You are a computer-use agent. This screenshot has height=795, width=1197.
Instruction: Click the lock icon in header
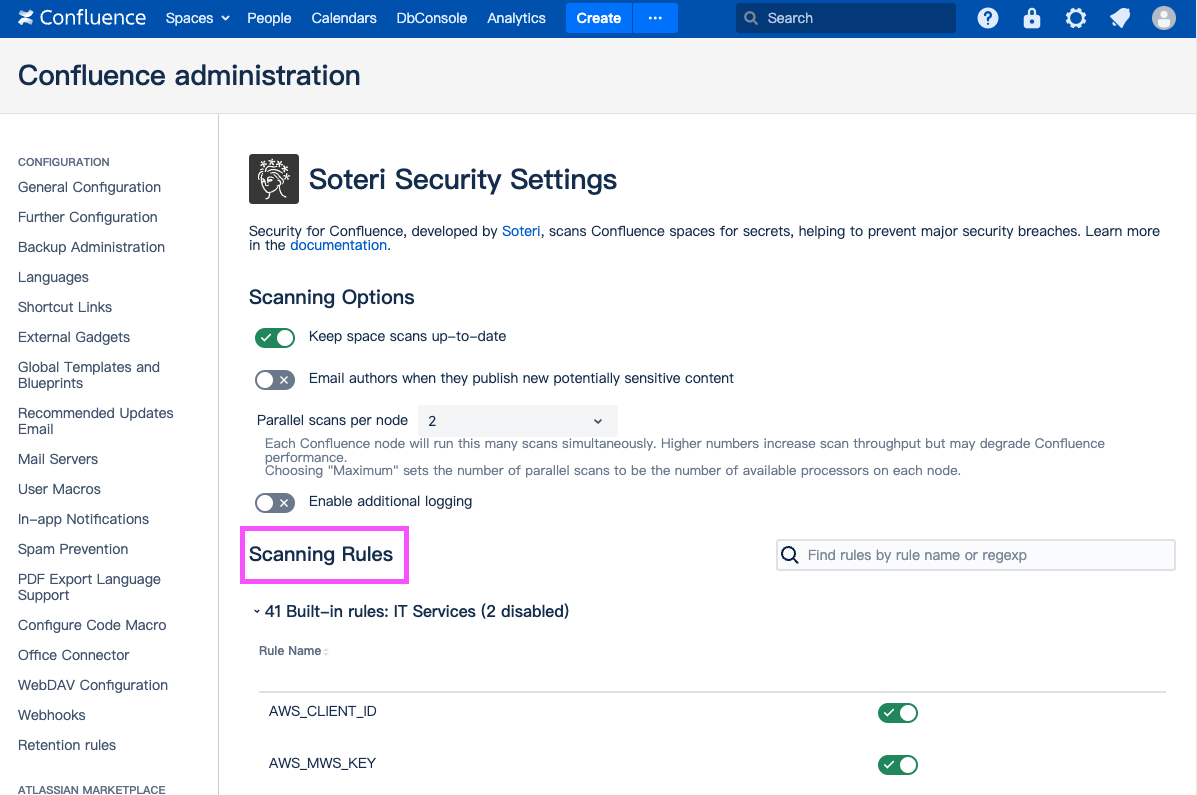point(1032,18)
